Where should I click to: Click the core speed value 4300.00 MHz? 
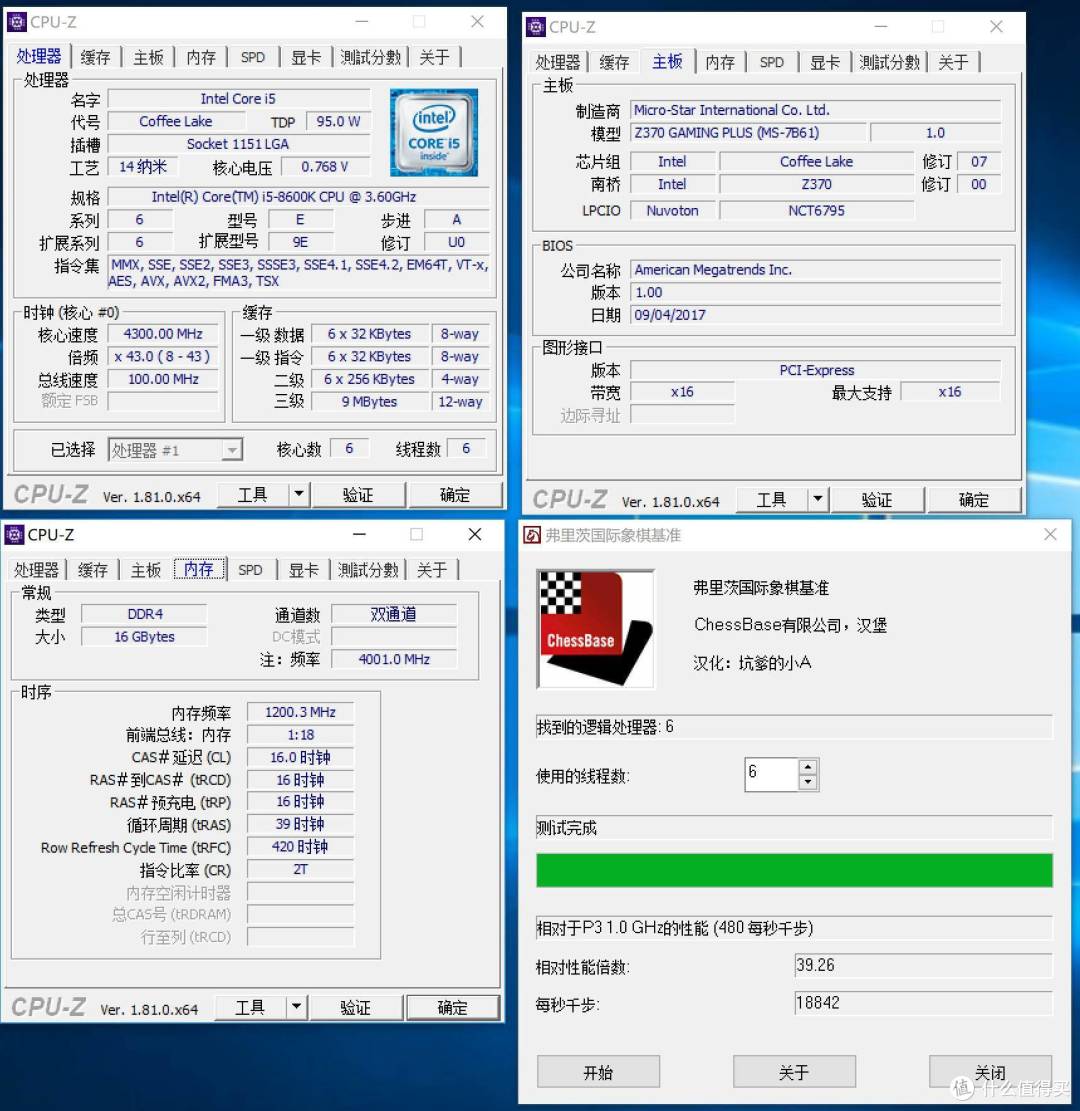point(163,334)
